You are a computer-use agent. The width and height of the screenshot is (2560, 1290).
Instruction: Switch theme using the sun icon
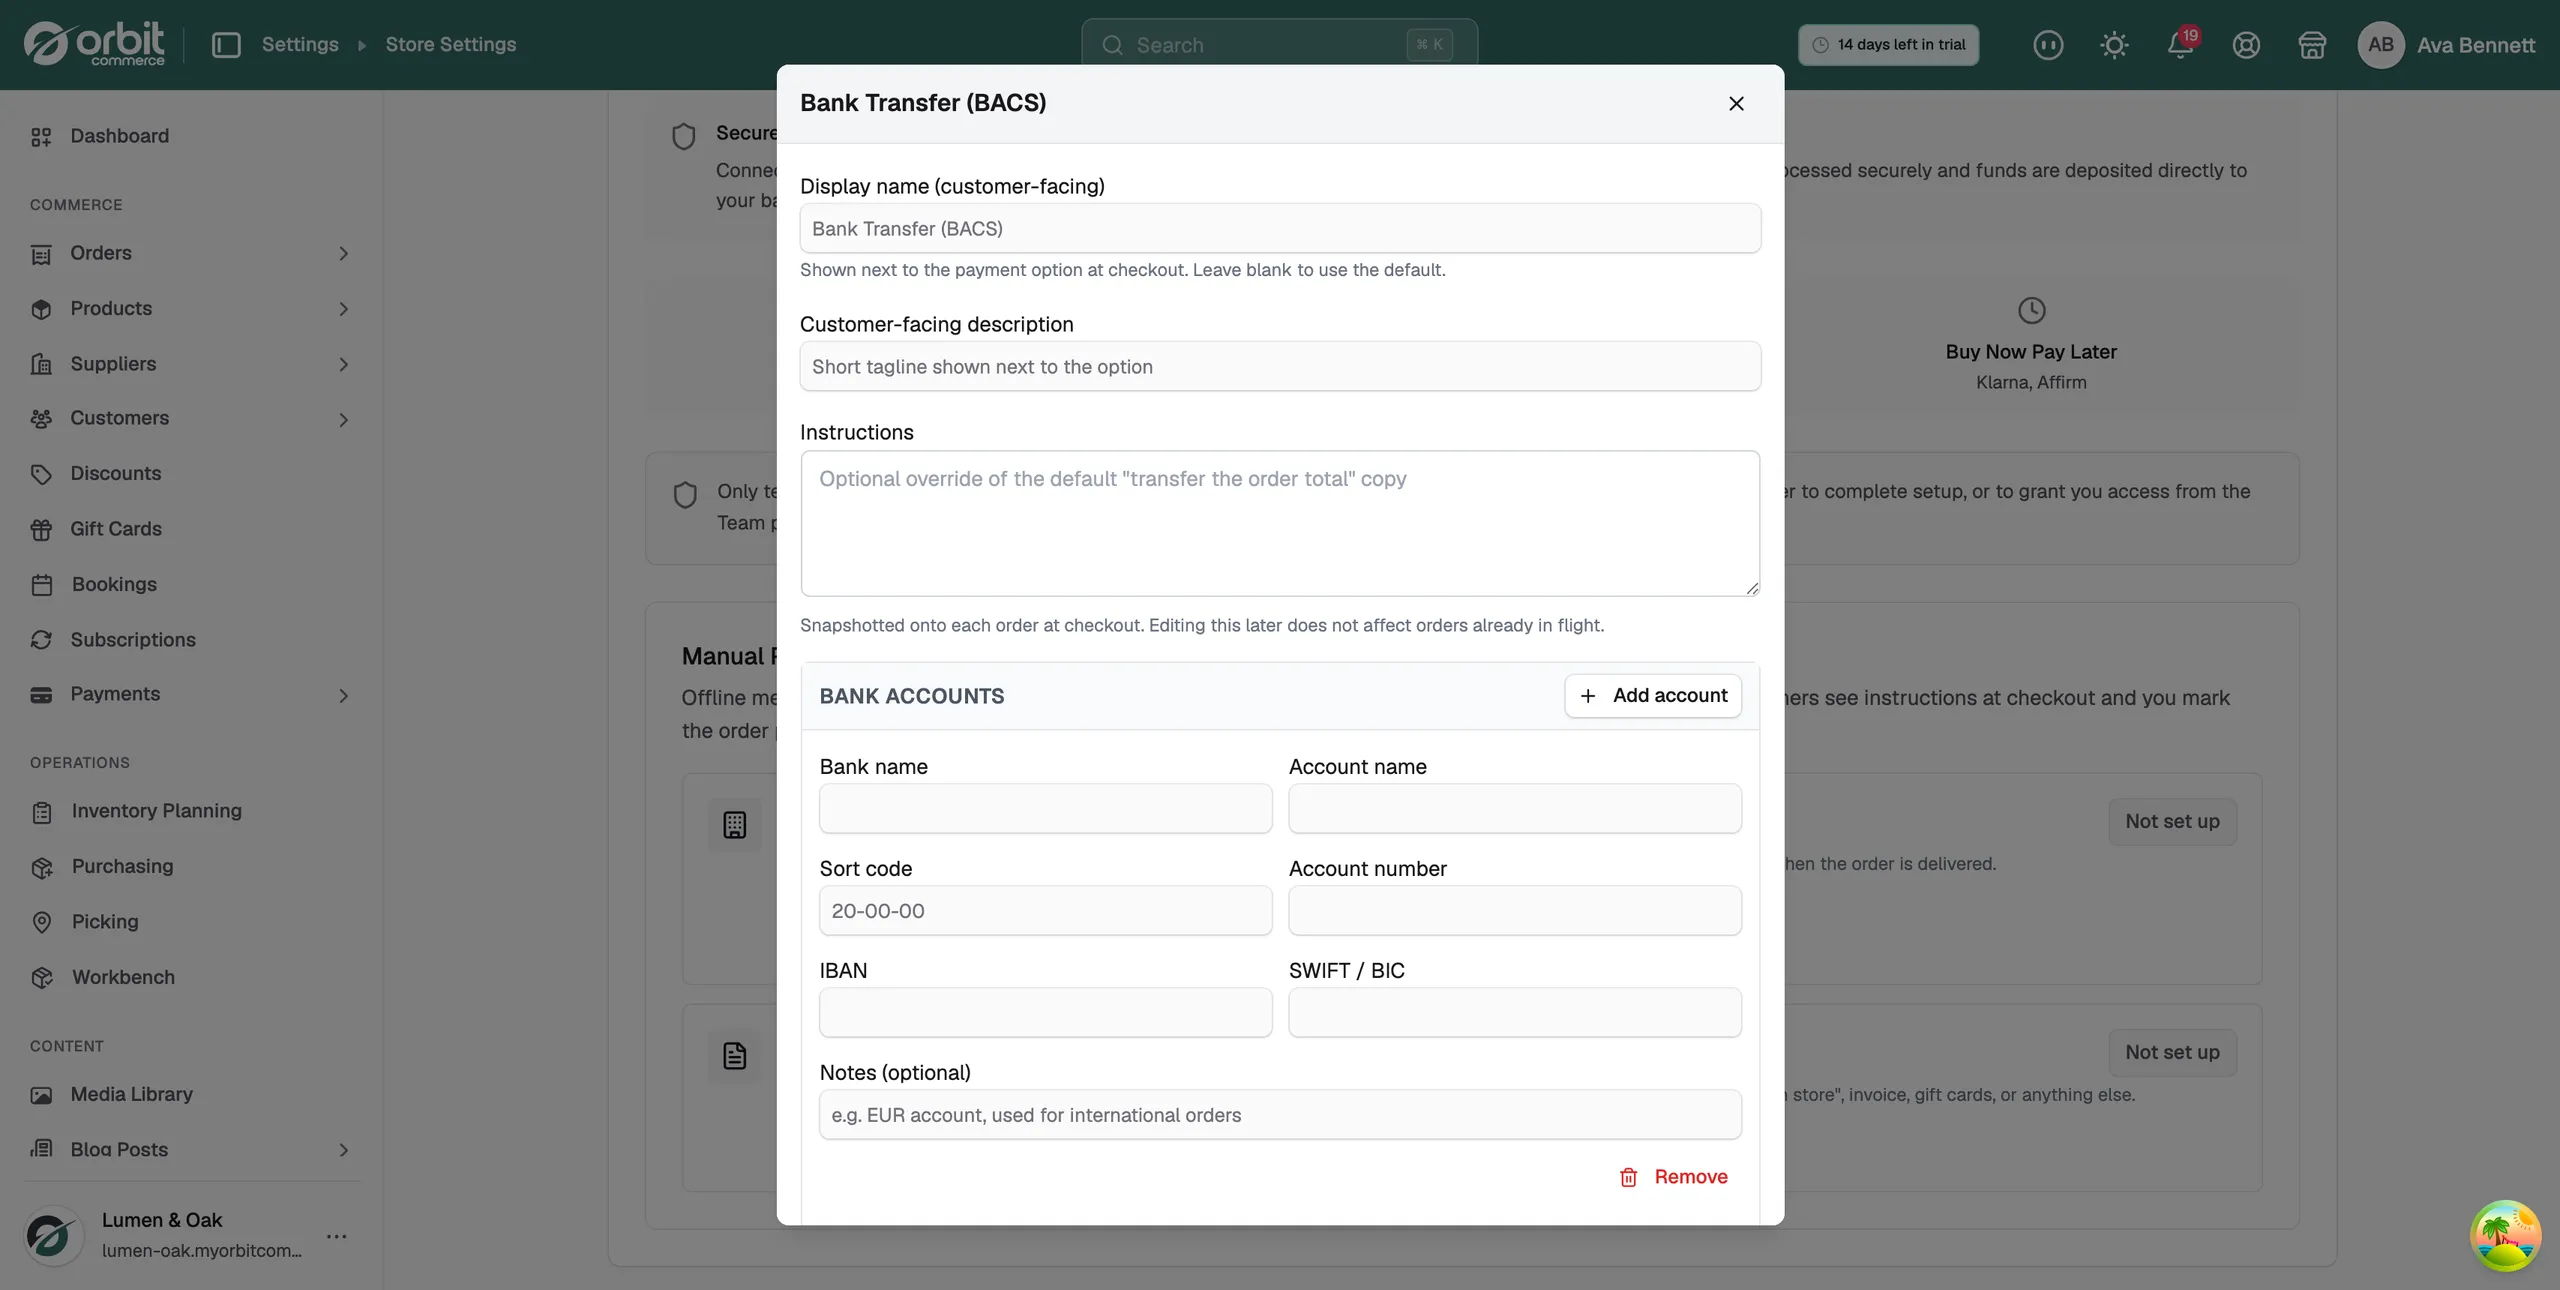[x=2114, y=45]
